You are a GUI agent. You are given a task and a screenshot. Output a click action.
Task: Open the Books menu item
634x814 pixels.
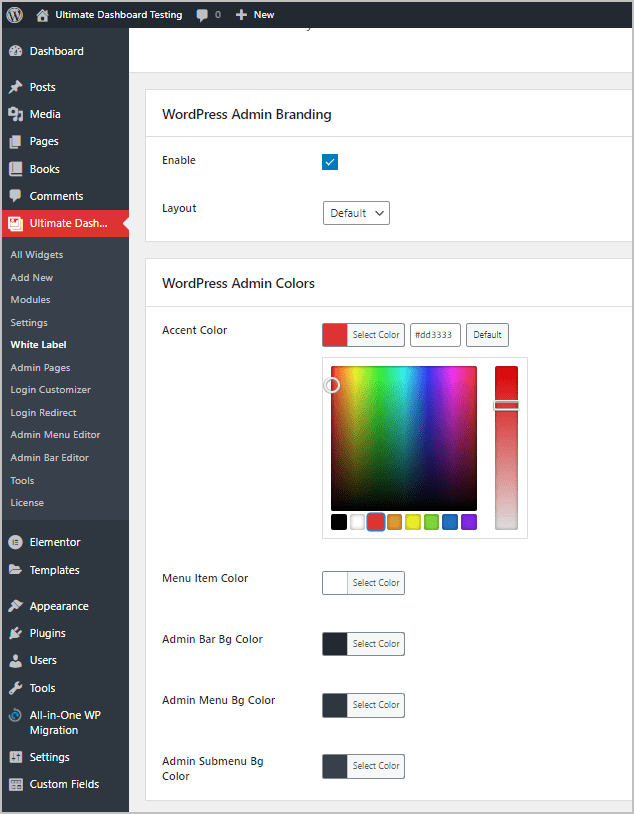click(x=45, y=169)
